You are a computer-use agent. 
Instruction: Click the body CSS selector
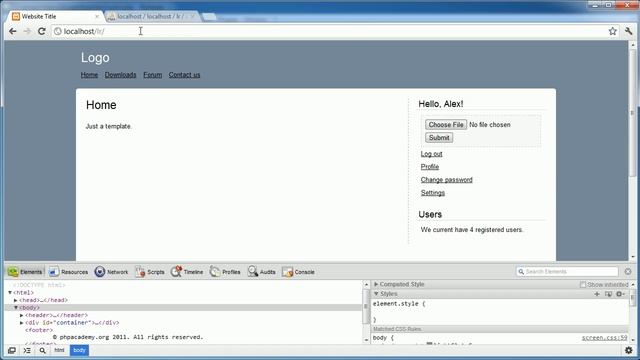379,338
